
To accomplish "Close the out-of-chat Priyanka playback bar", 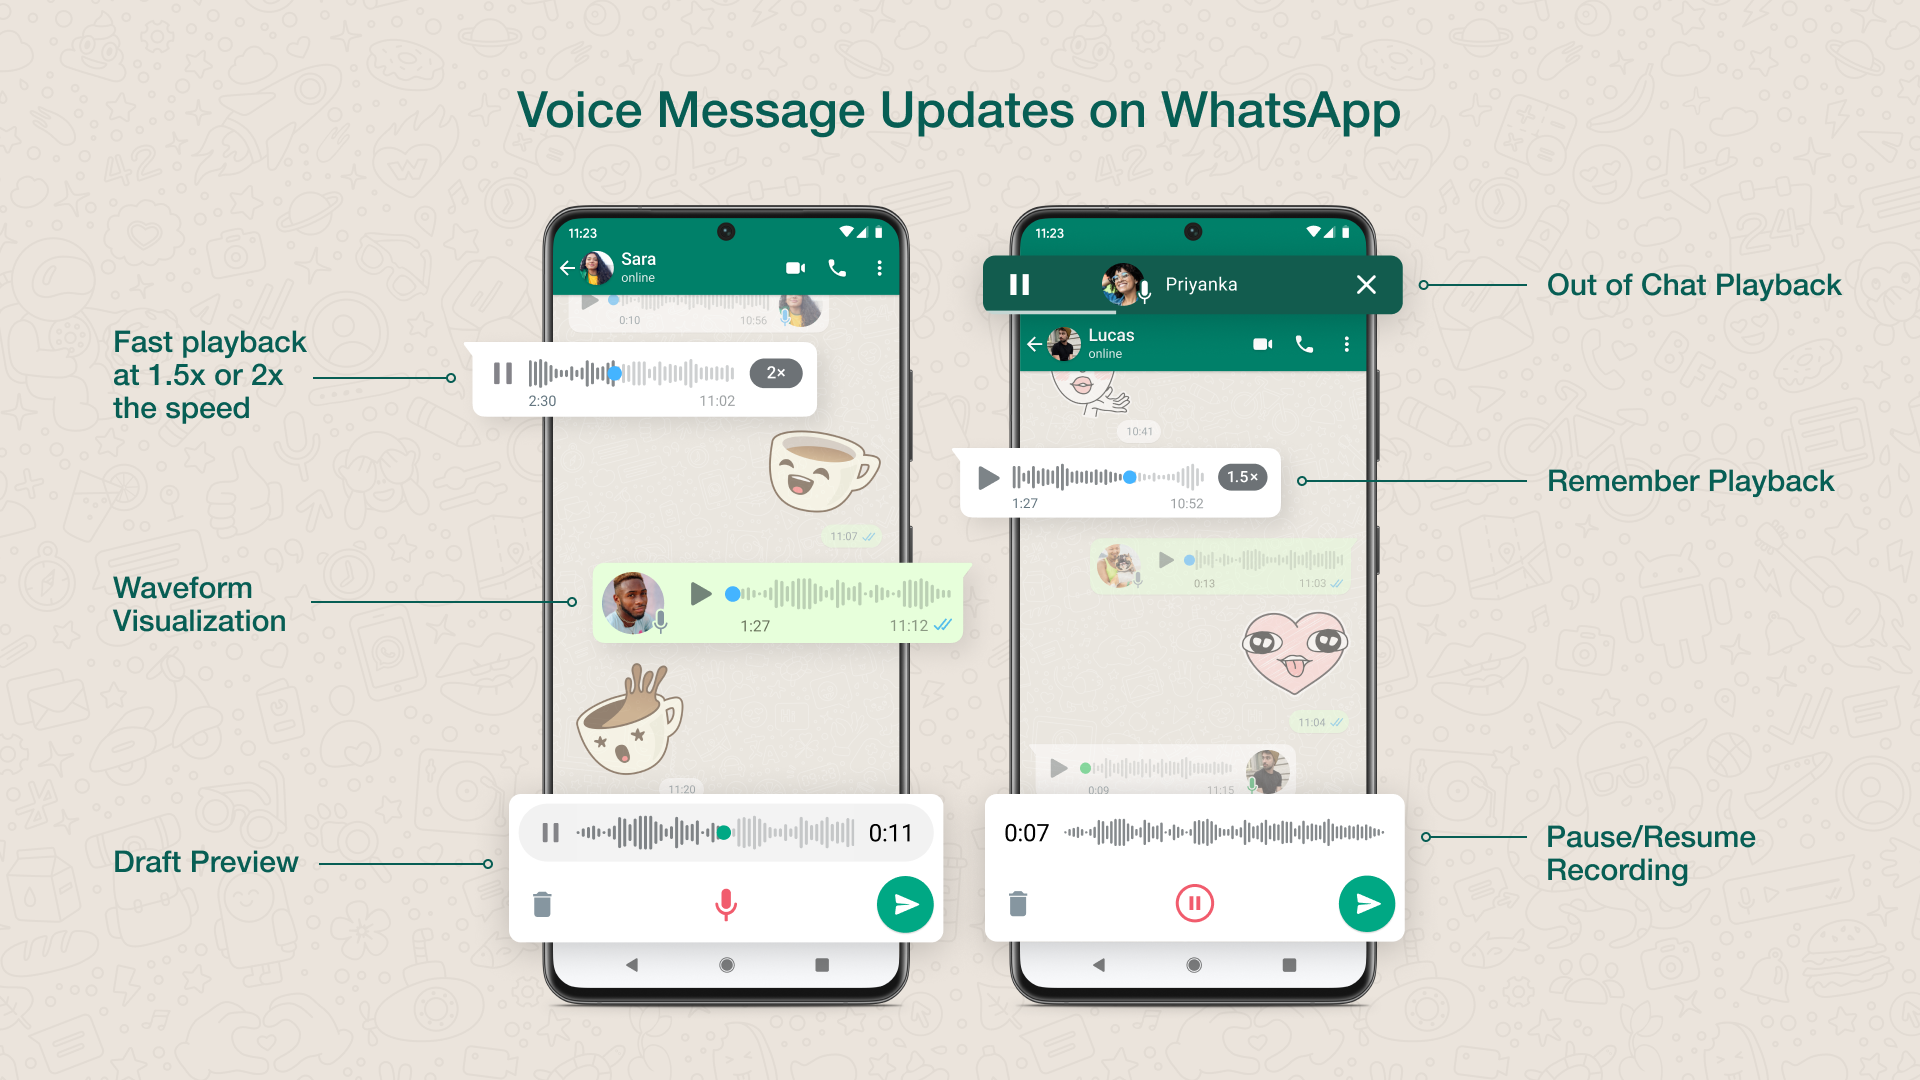I will (x=1367, y=285).
